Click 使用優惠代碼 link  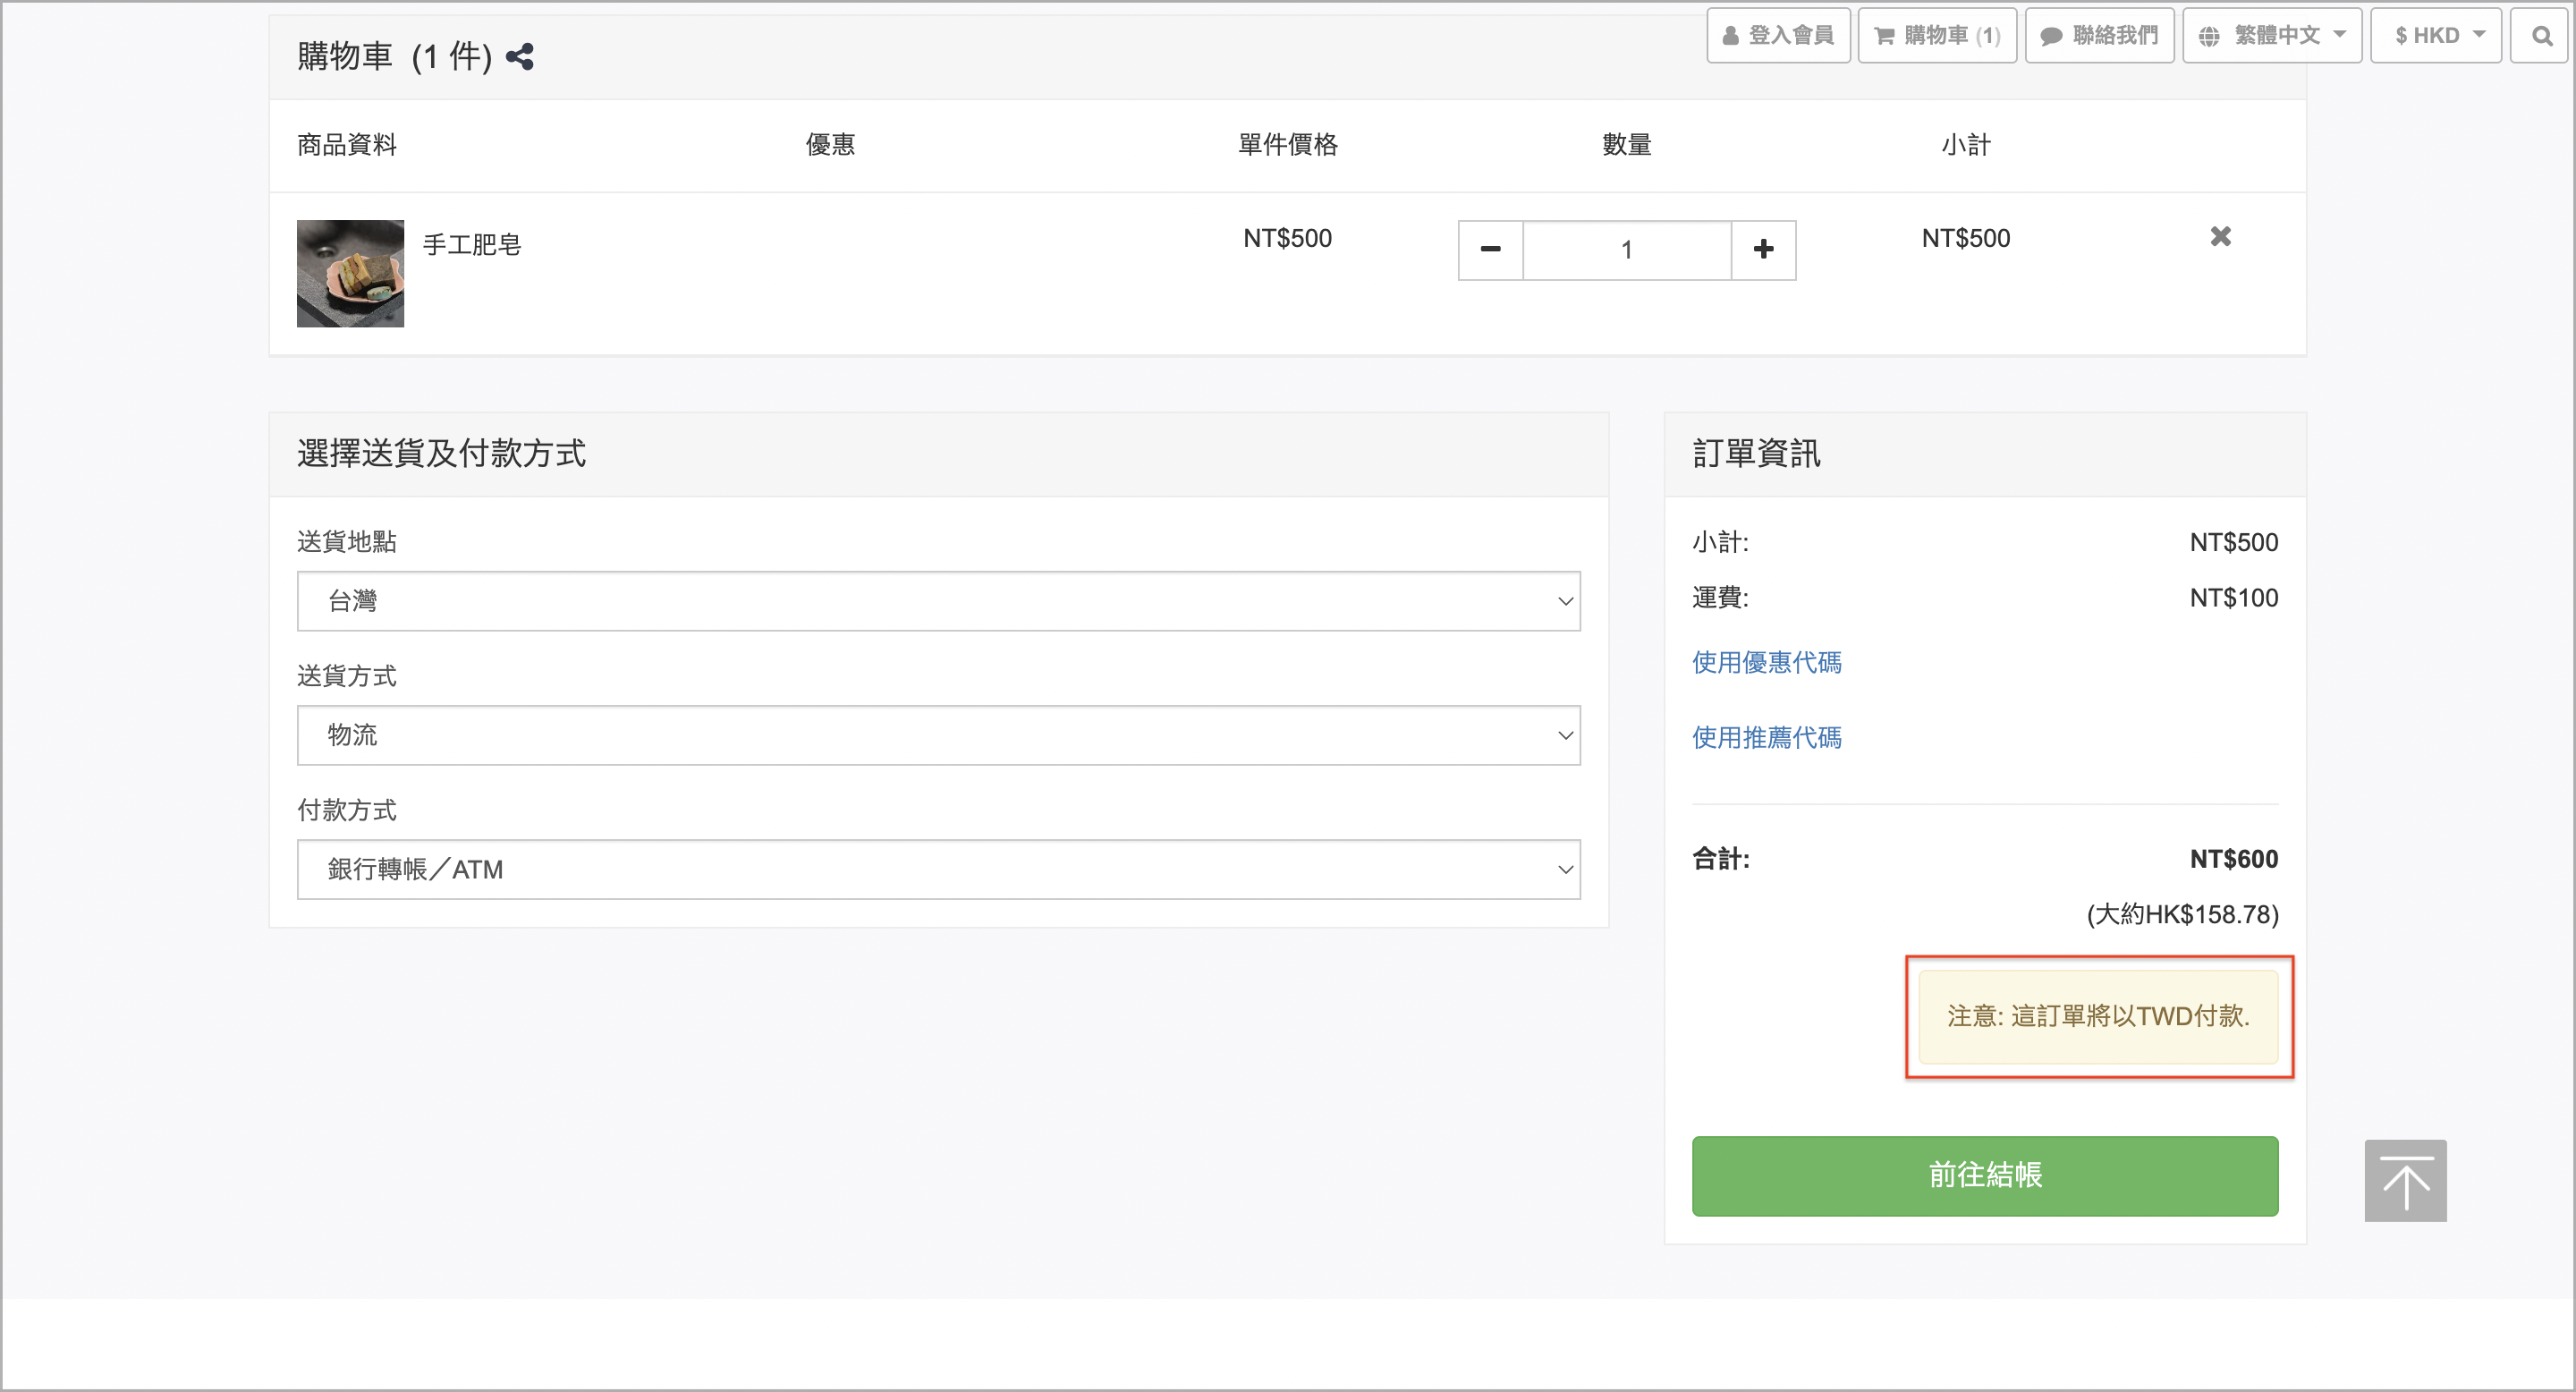[x=1766, y=662]
